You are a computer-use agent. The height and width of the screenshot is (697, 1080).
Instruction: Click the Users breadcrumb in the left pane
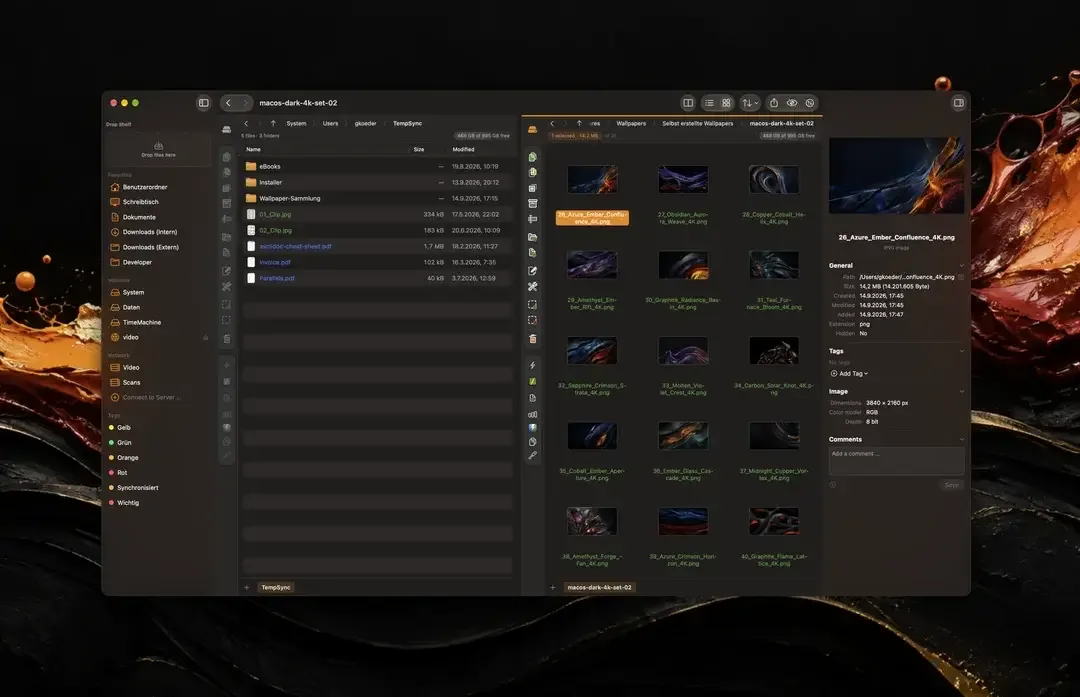331,123
